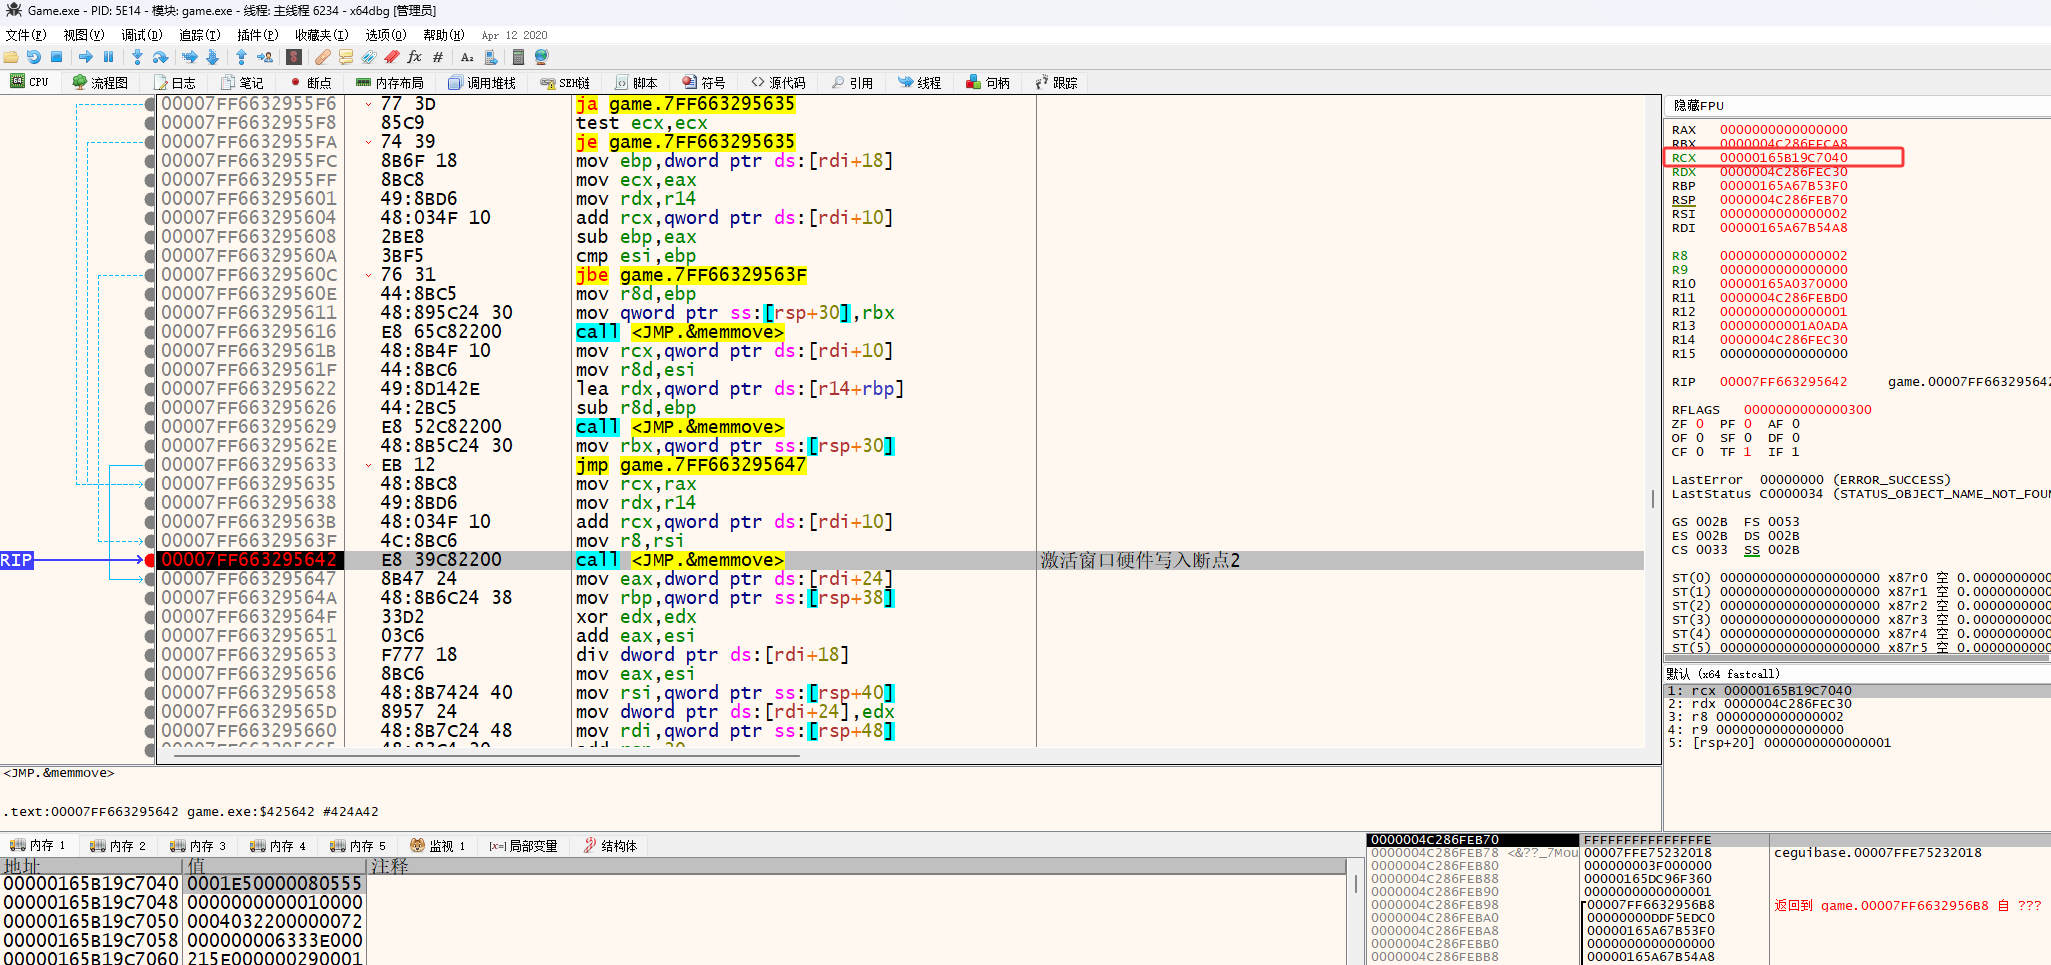2051x965 pixels.
Task: Toggle breakpoint bullet at address 00007FF6632955F6
Action: click(x=150, y=104)
